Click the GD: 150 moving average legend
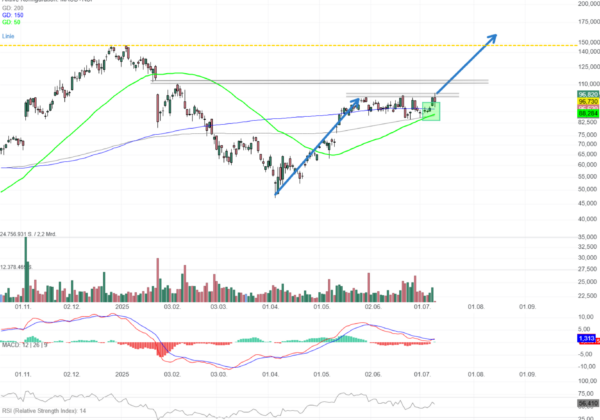The image size is (600, 420). 13,15
